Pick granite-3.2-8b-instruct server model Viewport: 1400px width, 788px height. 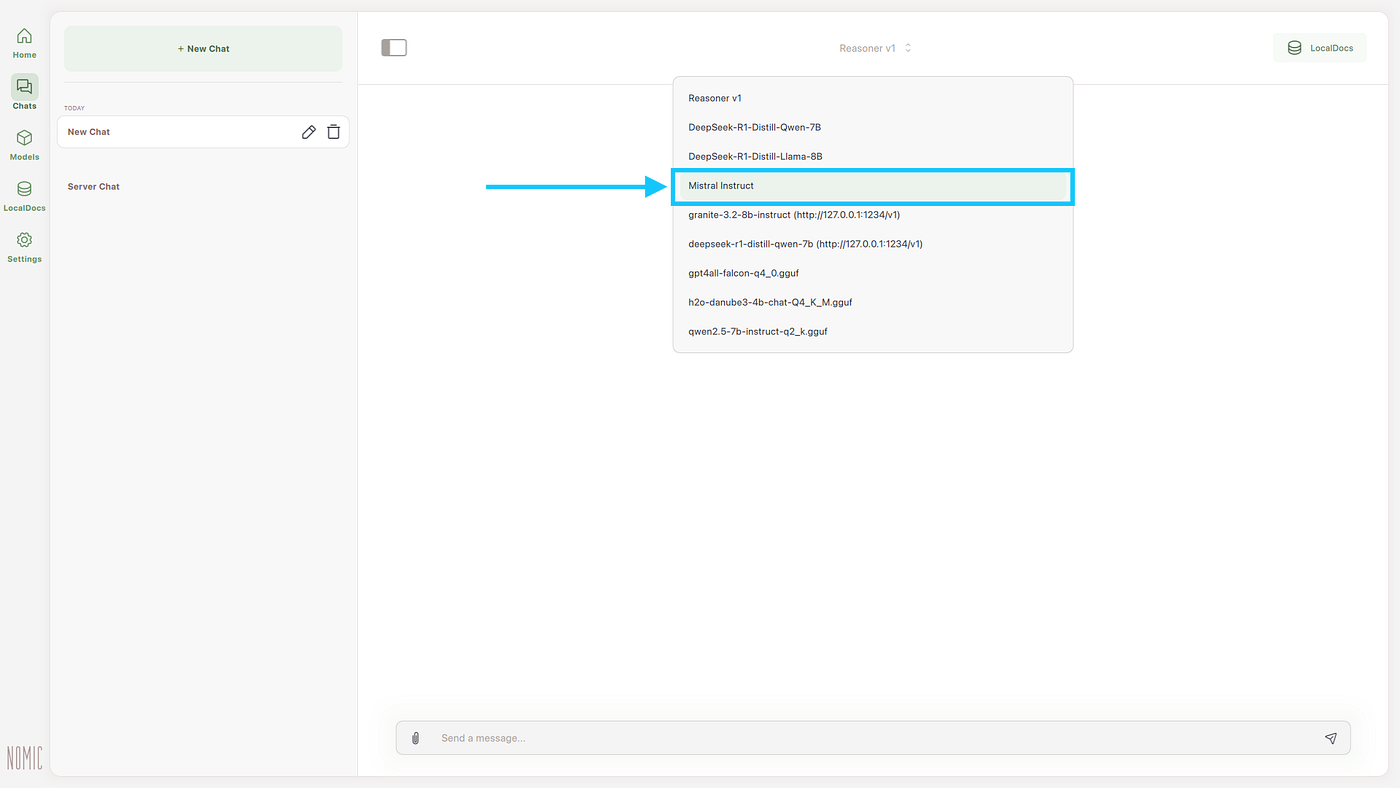coord(873,215)
